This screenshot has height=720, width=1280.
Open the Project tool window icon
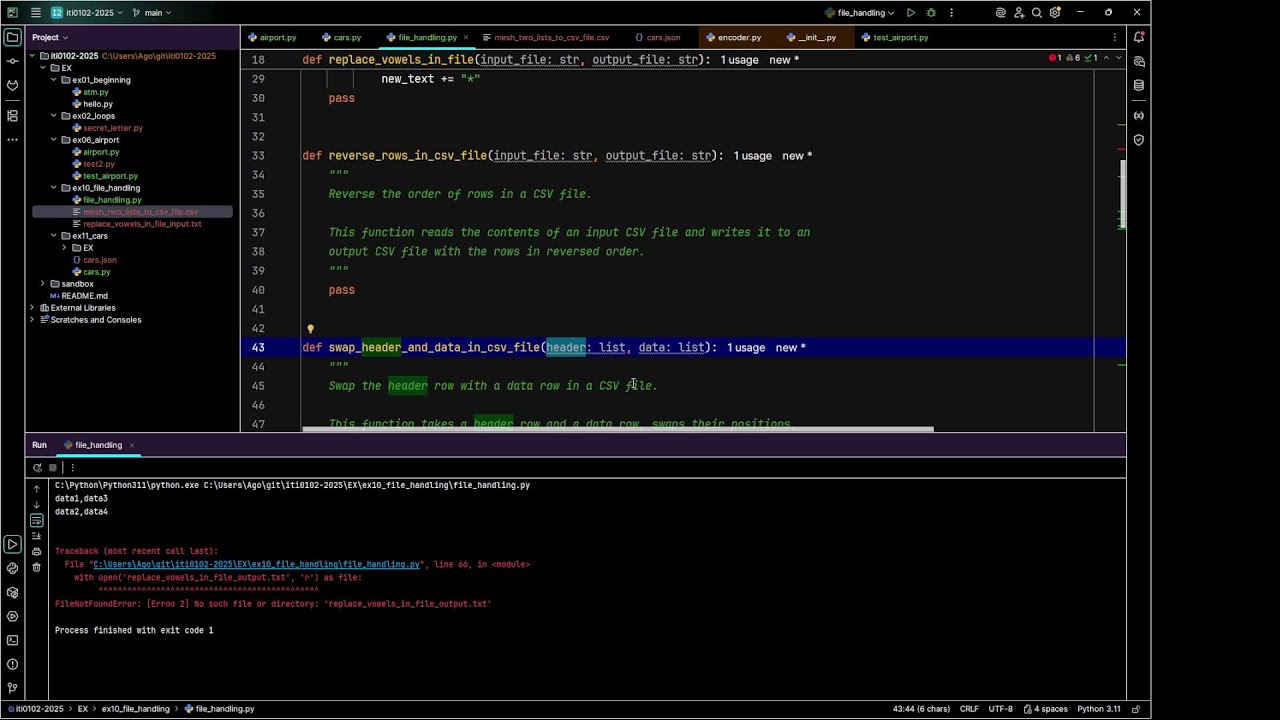[x=12, y=38]
